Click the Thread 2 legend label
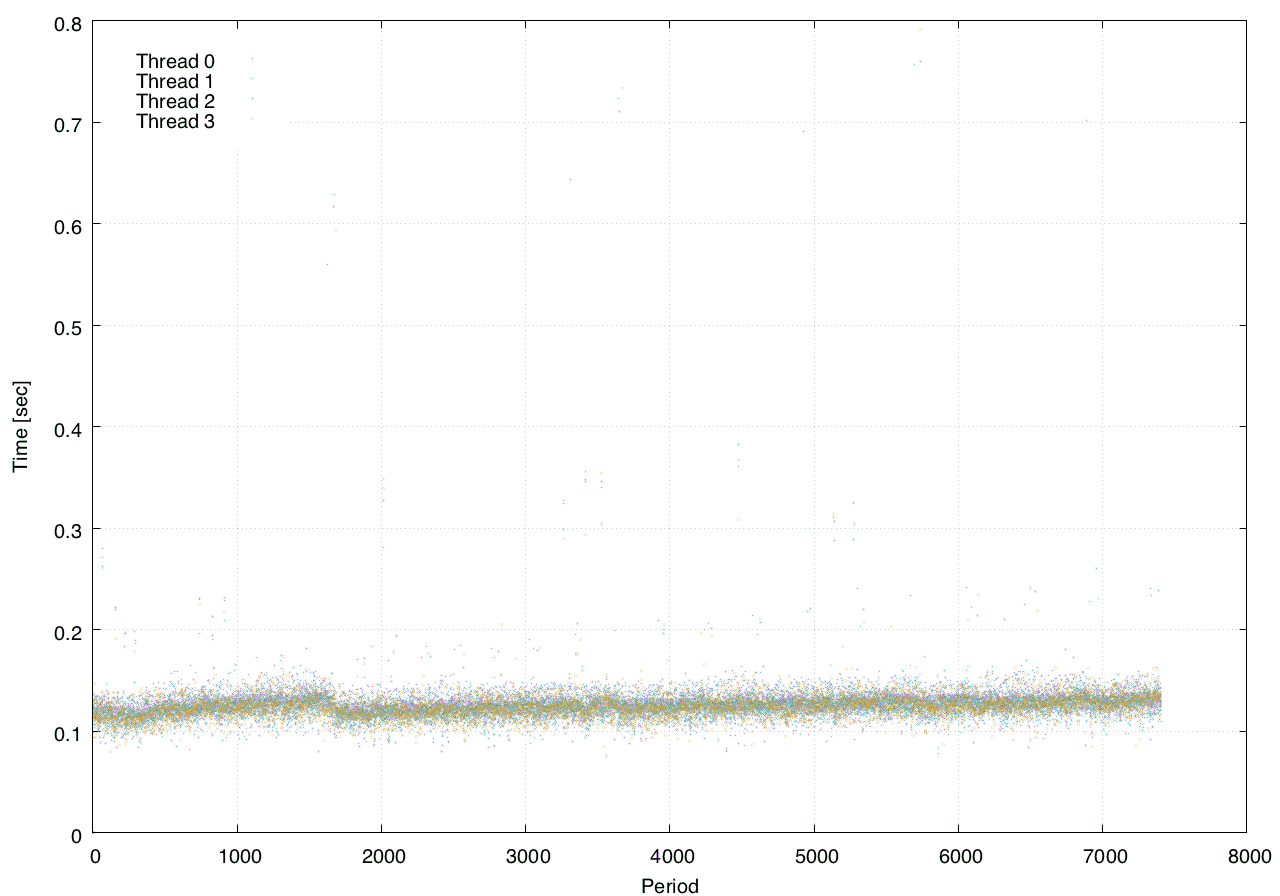The image size is (1280, 896). (x=175, y=102)
